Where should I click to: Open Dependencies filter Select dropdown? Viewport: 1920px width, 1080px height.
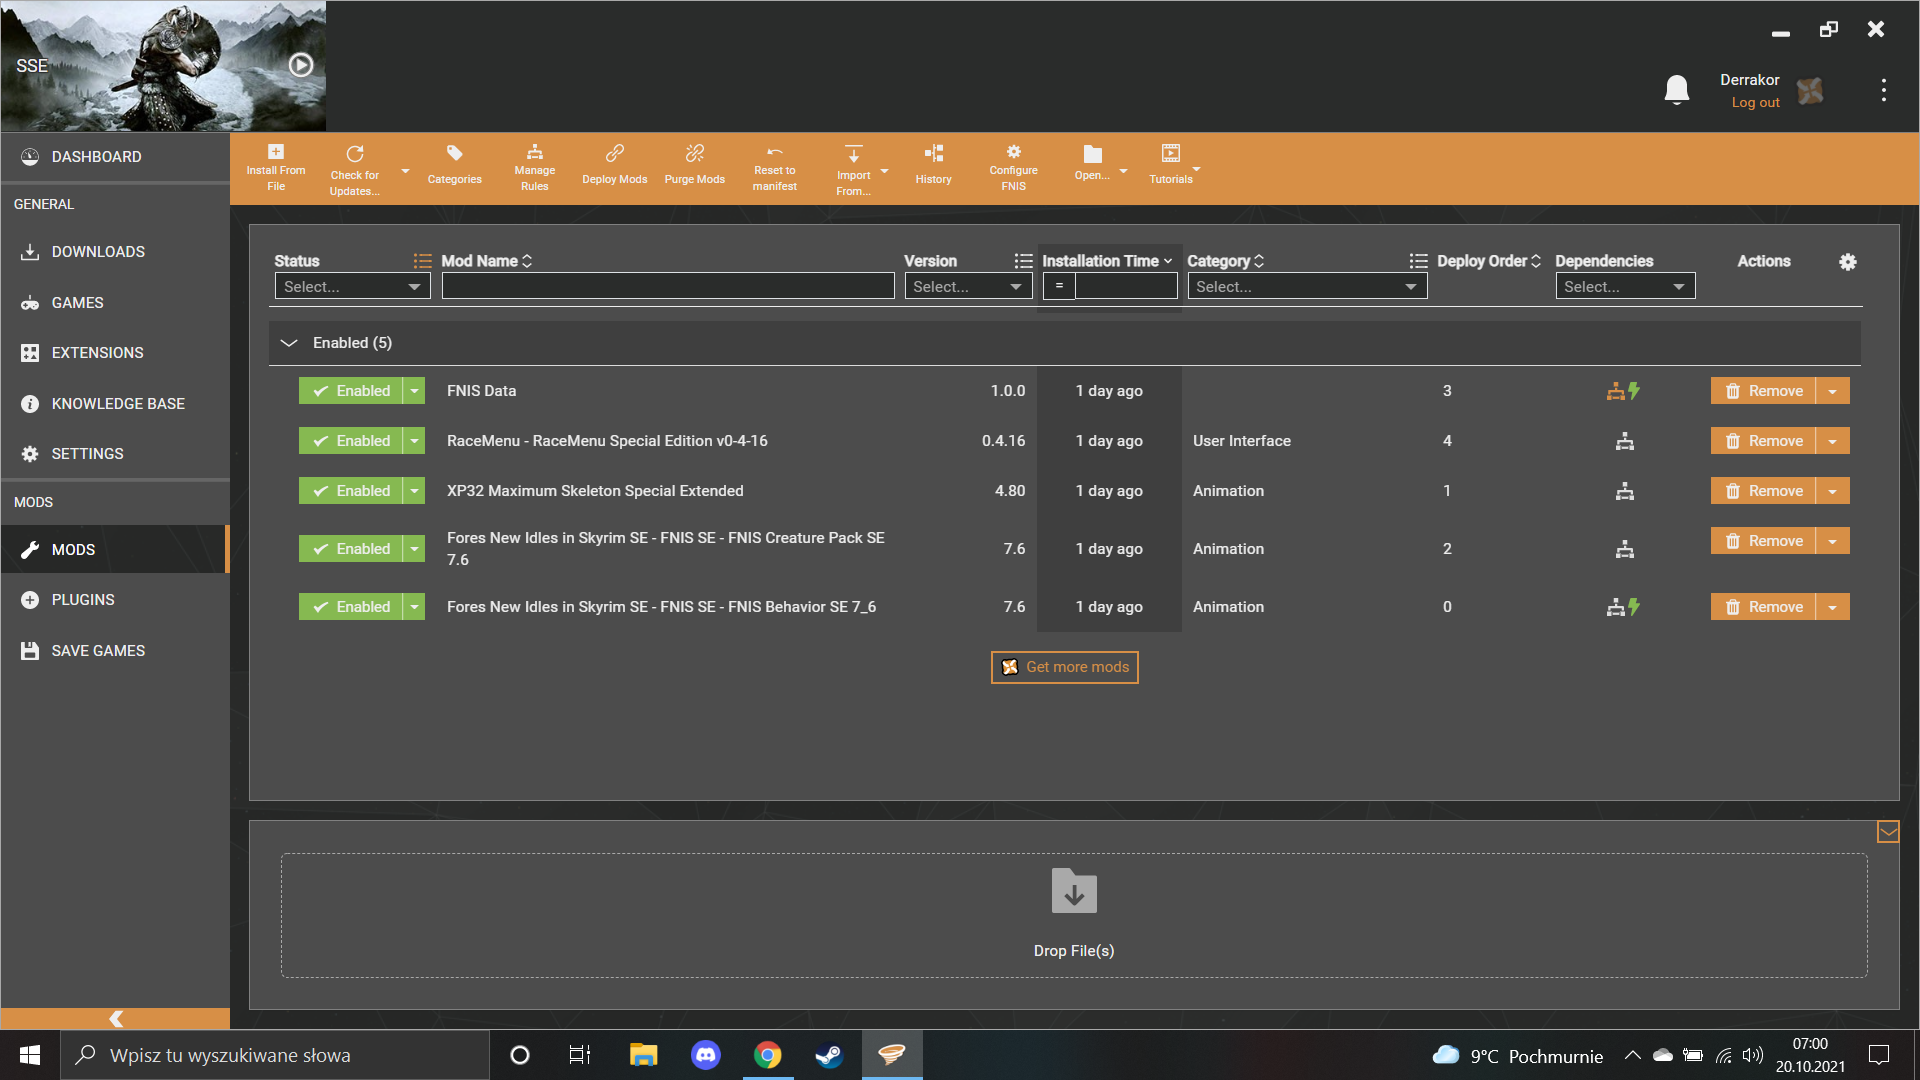[x=1625, y=287]
